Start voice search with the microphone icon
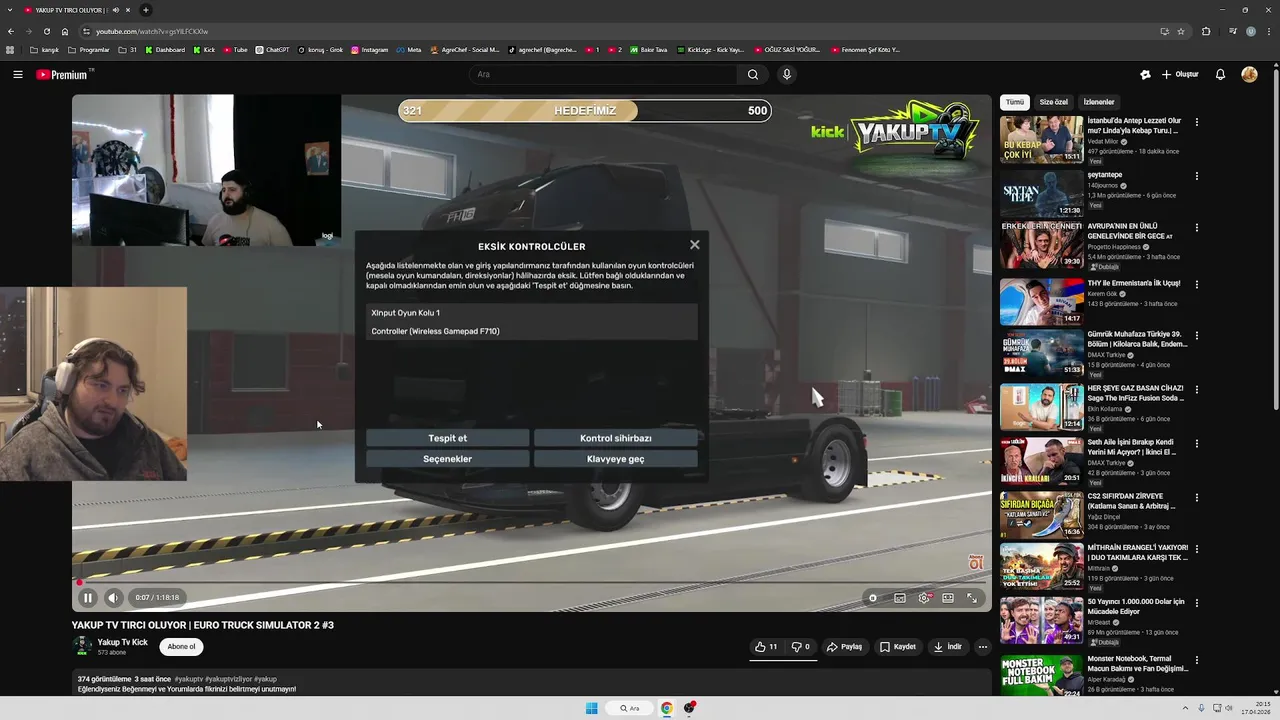The width and height of the screenshot is (1280, 720). 787,74
